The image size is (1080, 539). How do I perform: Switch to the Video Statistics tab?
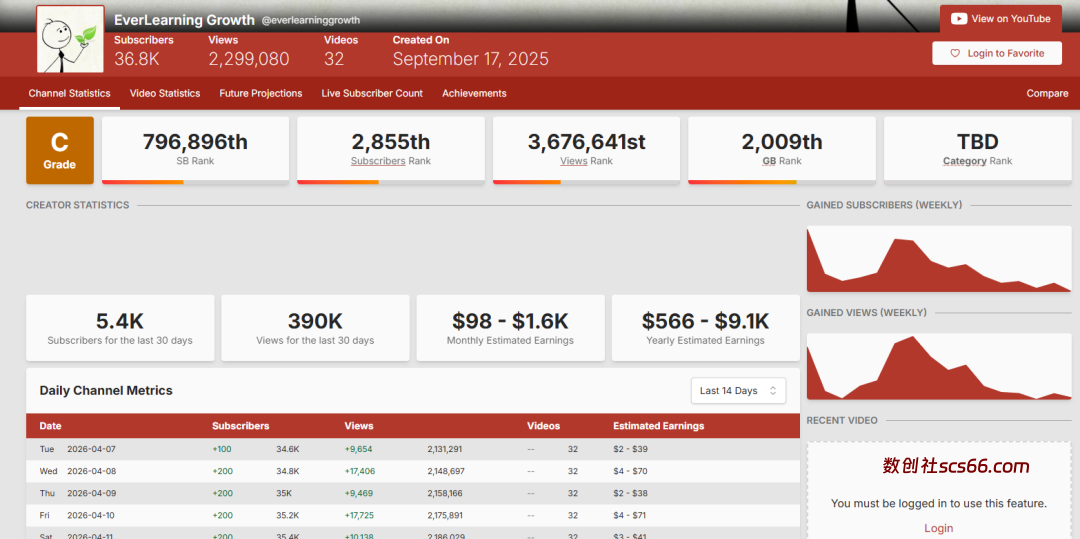tap(165, 93)
